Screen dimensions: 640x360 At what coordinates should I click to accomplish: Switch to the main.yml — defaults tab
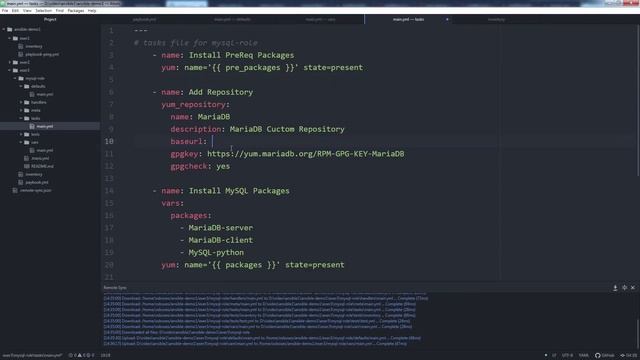[x=232, y=19]
